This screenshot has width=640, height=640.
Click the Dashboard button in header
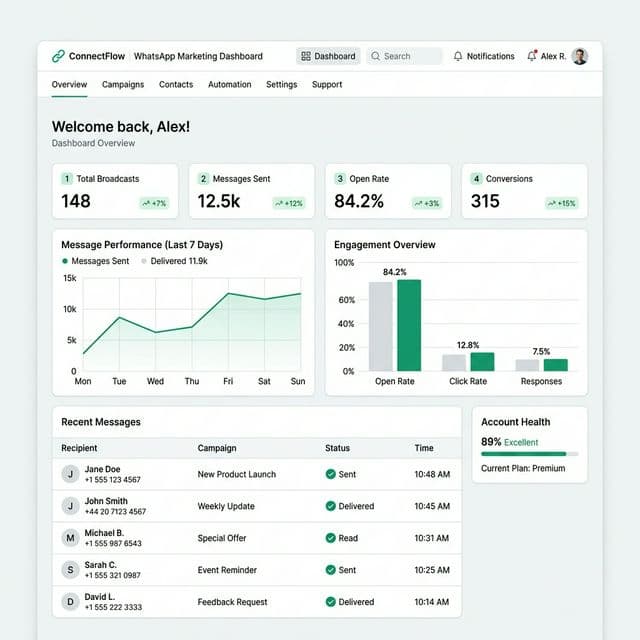point(328,56)
